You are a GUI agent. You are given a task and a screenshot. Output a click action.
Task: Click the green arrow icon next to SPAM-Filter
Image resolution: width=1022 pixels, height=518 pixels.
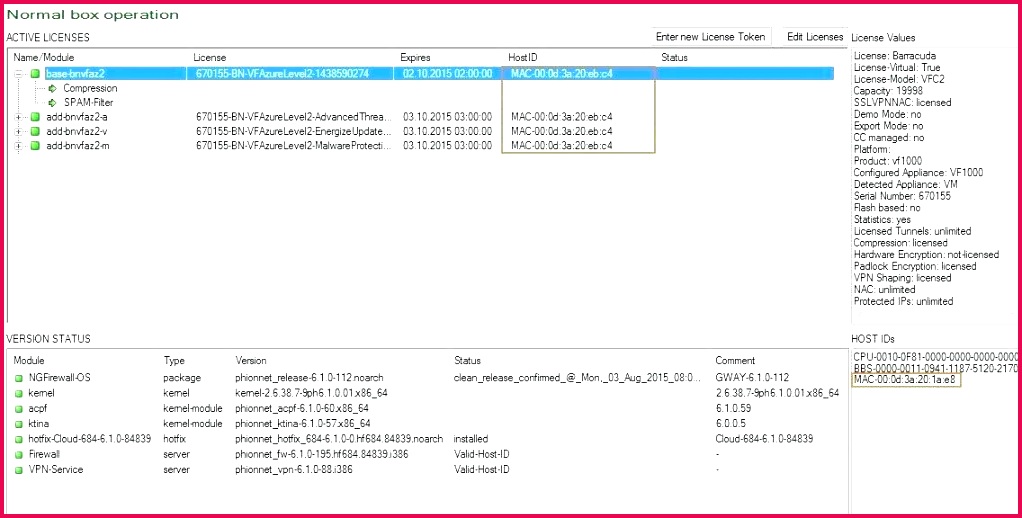pos(53,102)
